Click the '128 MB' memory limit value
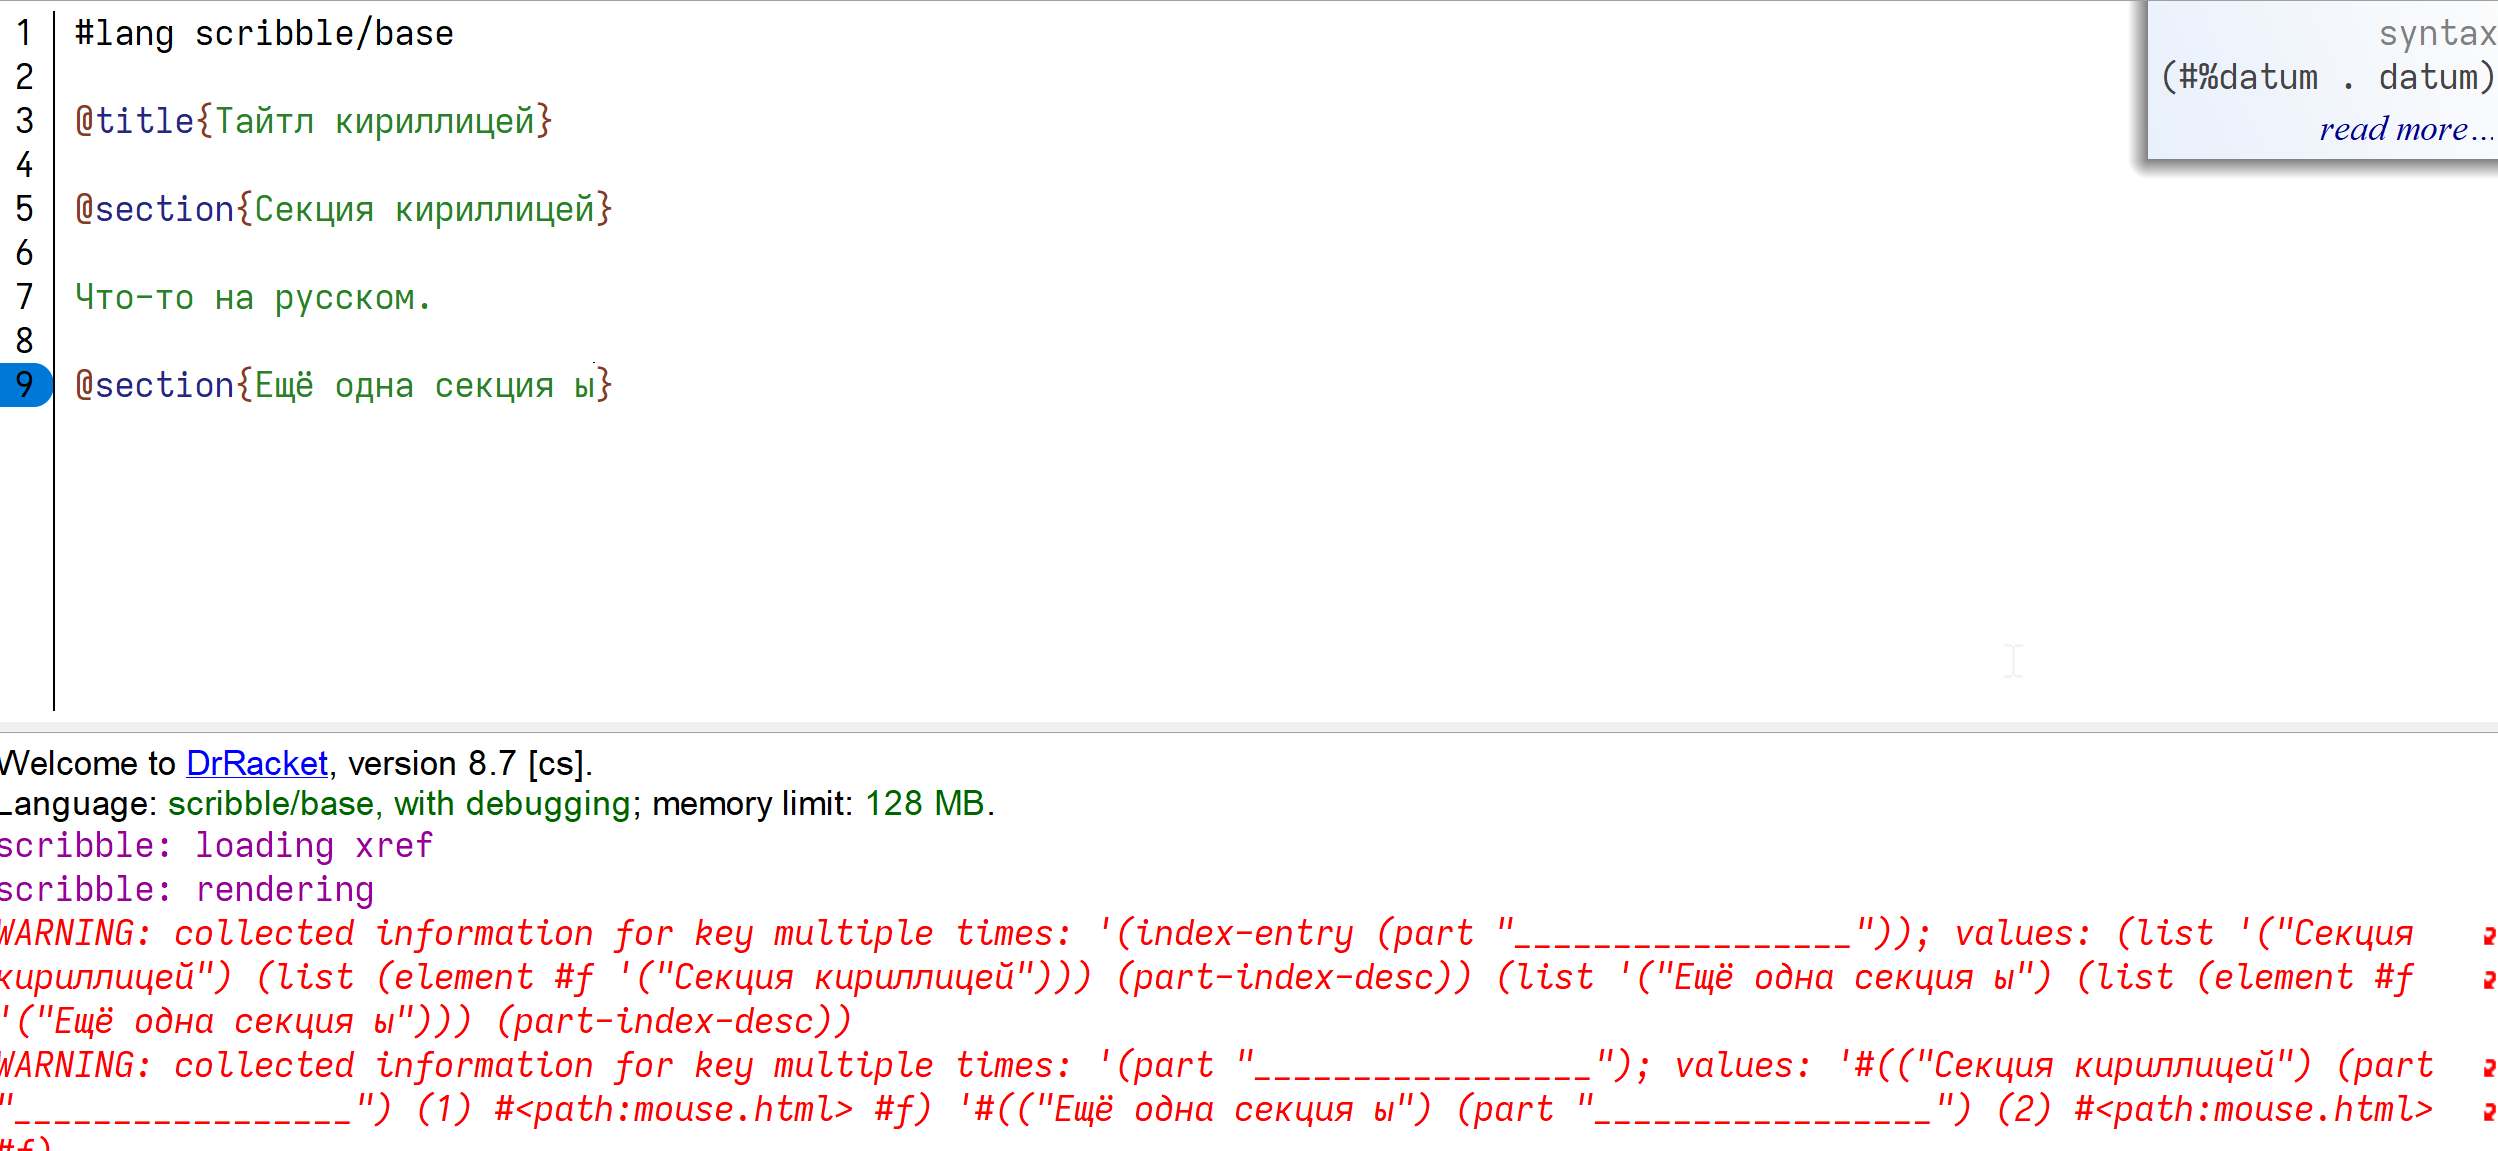Viewport: 2498px width, 1151px height. pos(925,804)
